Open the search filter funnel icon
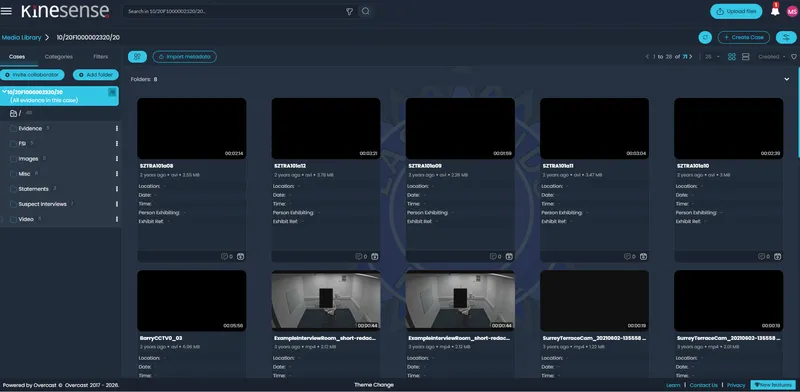This screenshot has height=392, width=800. coord(349,11)
